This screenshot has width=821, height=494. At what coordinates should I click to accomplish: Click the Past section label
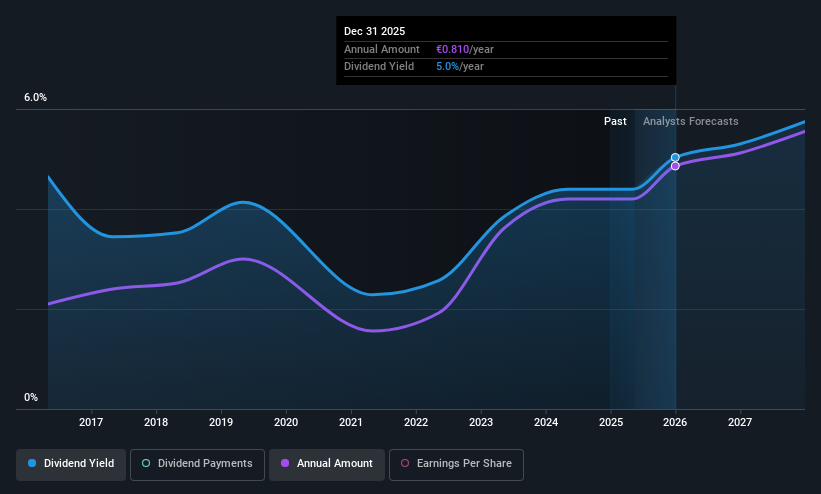point(615,121)
